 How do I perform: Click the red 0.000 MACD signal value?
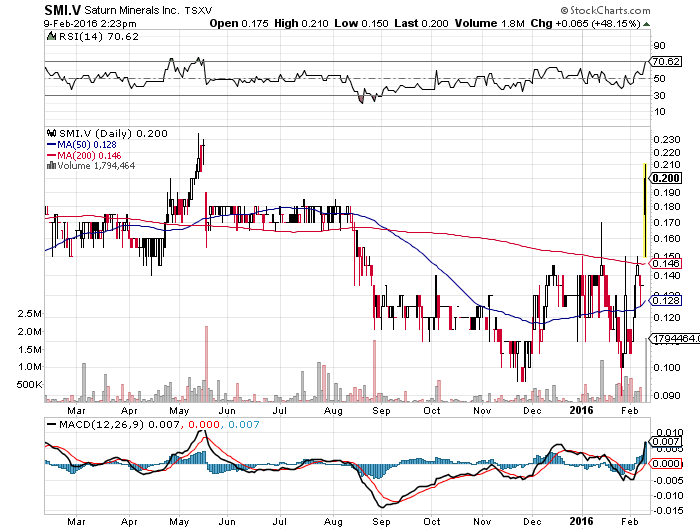click(x=204, y=424)
